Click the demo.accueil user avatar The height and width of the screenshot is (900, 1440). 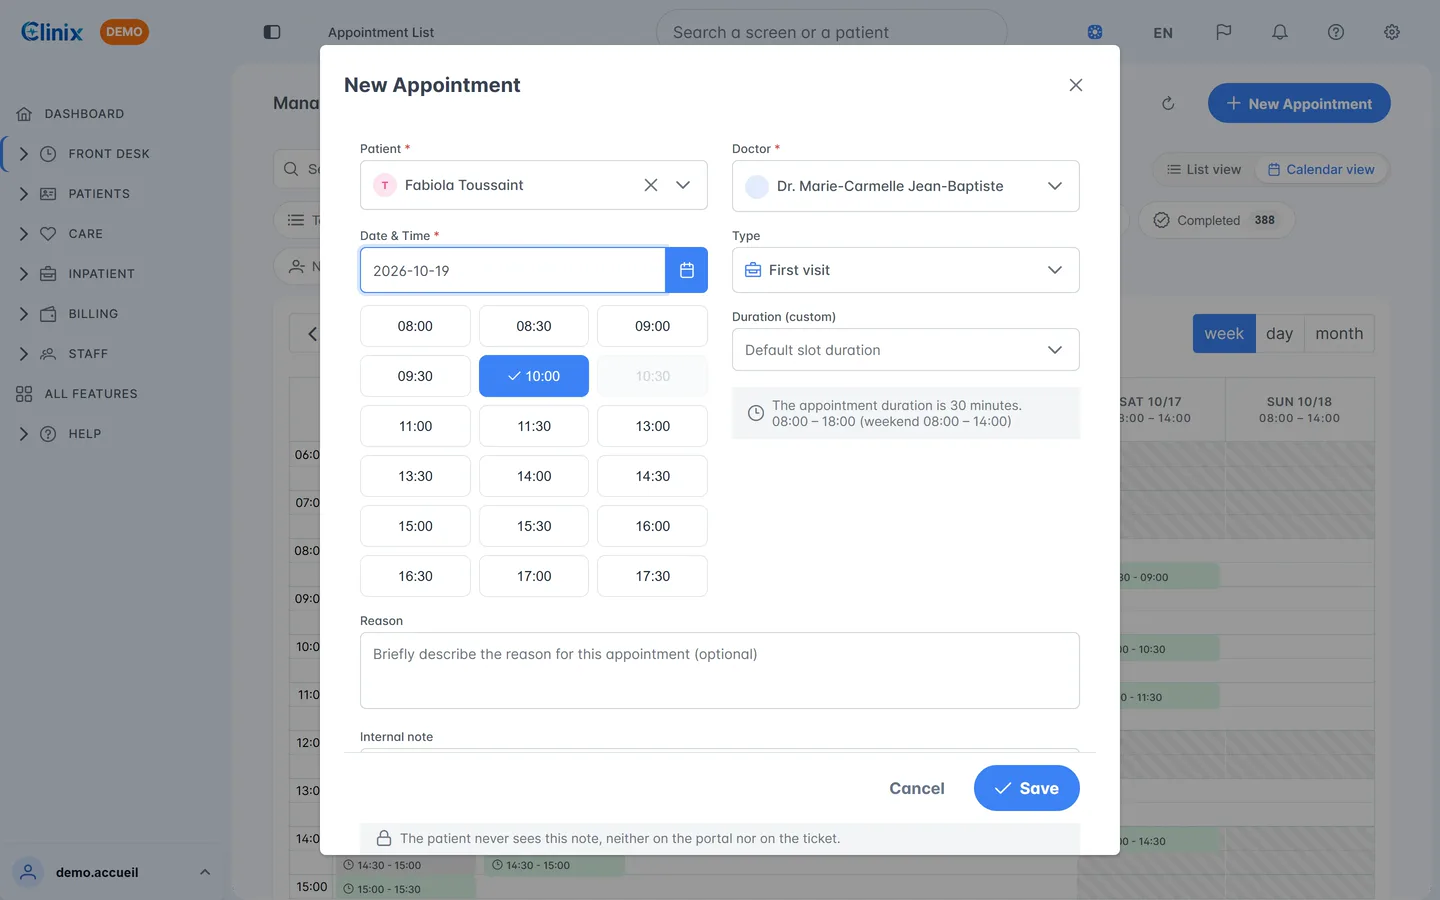click(29, 872)
